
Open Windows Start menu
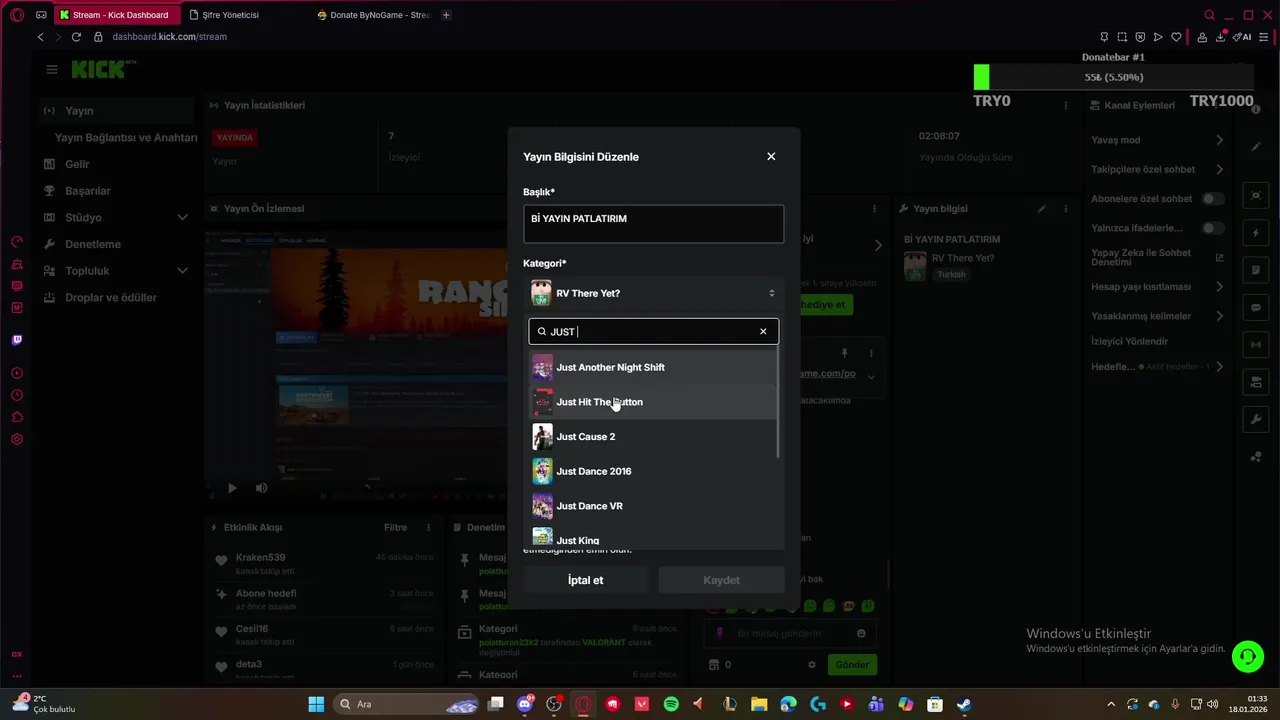[x=316, y=704]
